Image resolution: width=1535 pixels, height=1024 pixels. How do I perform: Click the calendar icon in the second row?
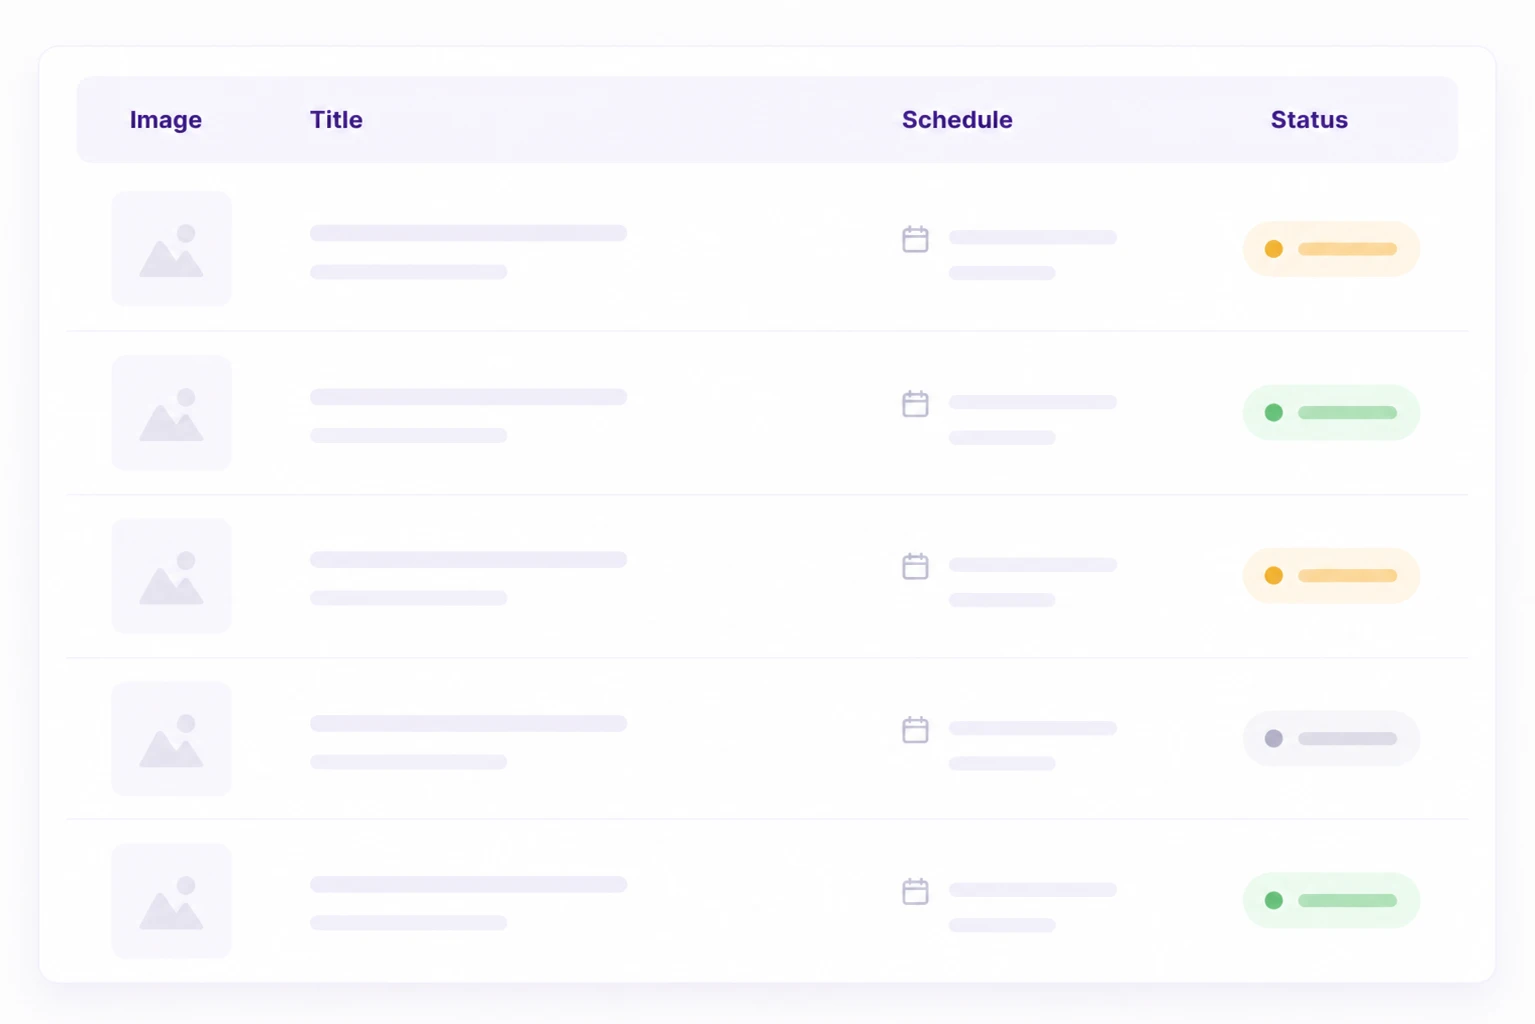coord(915,404)
